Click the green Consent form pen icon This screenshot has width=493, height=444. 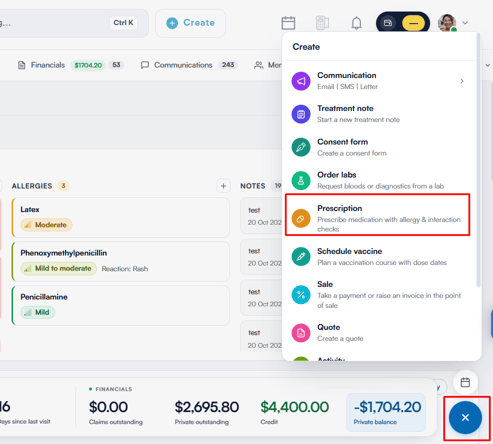[x=301, y=147]
